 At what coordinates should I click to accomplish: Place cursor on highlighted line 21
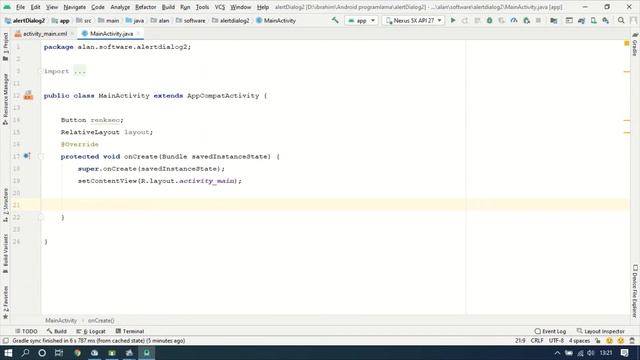coord(335,205)
